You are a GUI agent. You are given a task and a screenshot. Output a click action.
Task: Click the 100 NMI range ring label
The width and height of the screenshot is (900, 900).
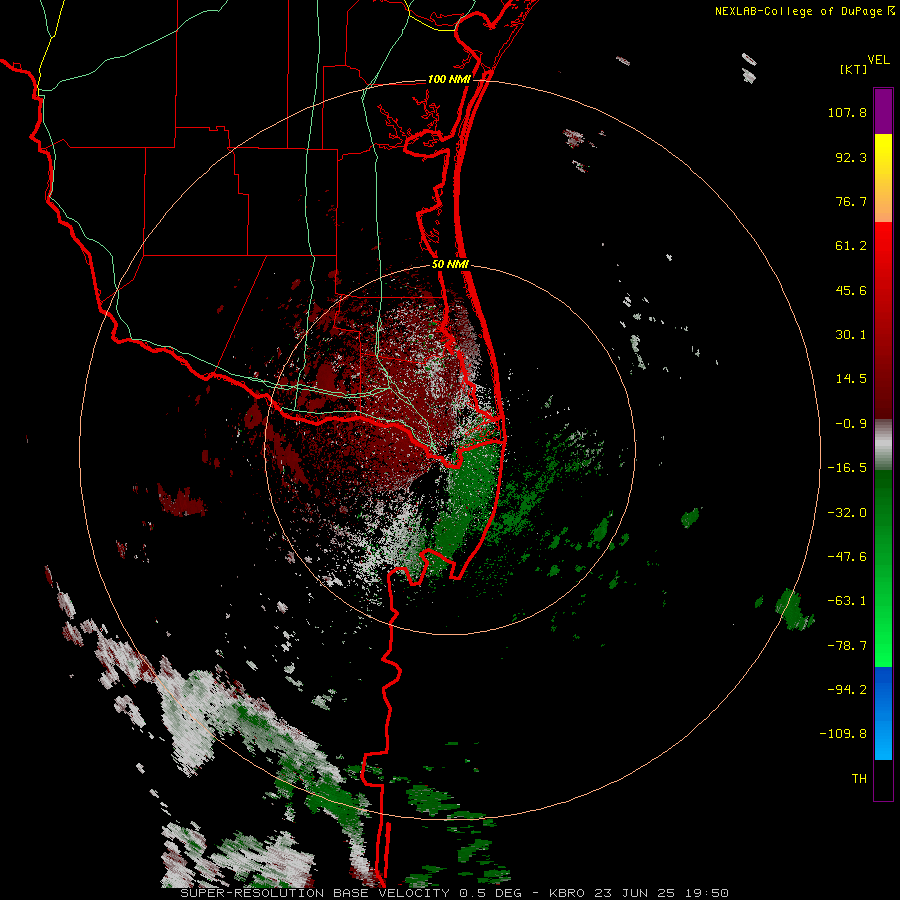pos(449,79)
